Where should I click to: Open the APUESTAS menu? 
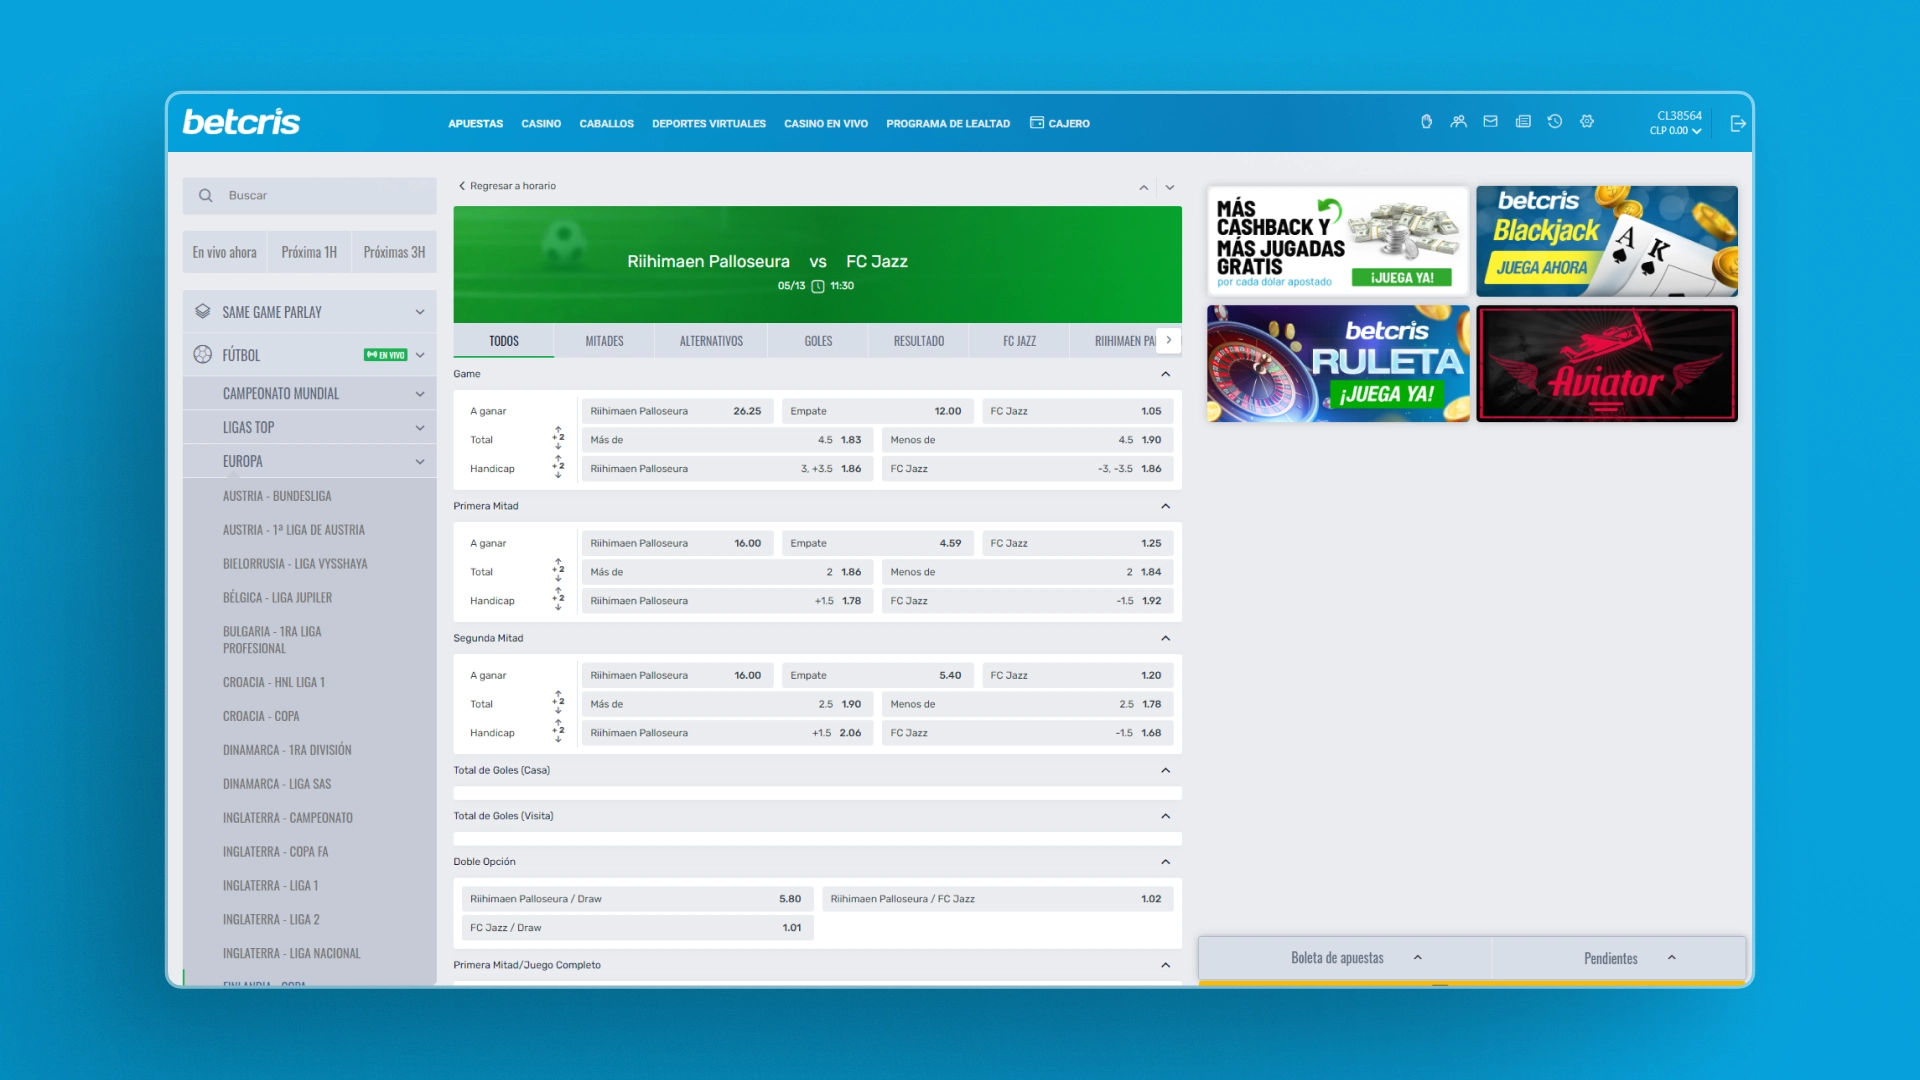(475, 124)
